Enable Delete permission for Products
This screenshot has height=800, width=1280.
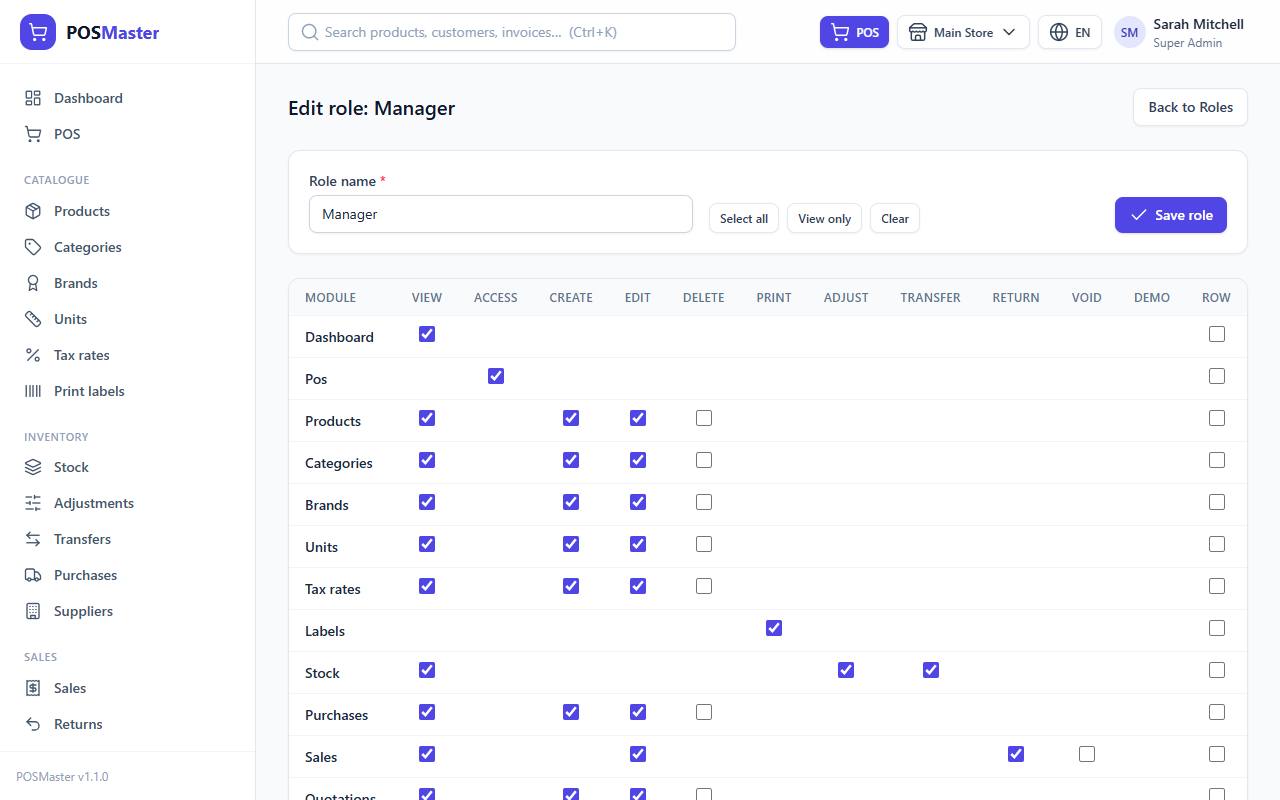click(x=704, y=418)
